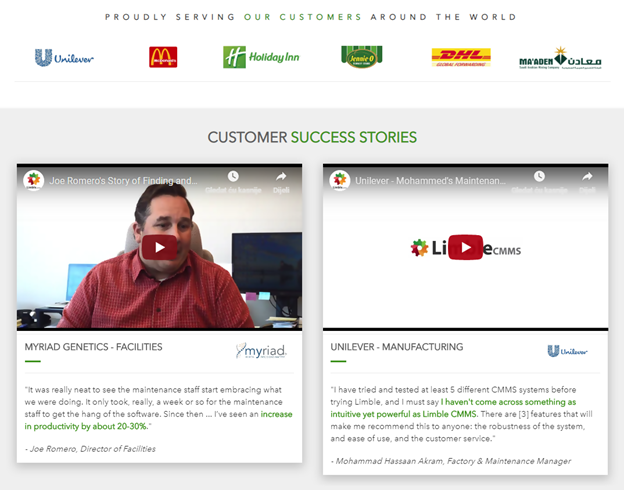Image resolution: width=624 pixels, height=490 pixels.
Task: Click the Jennie-O logo
Action: click(x=362, y=57)
